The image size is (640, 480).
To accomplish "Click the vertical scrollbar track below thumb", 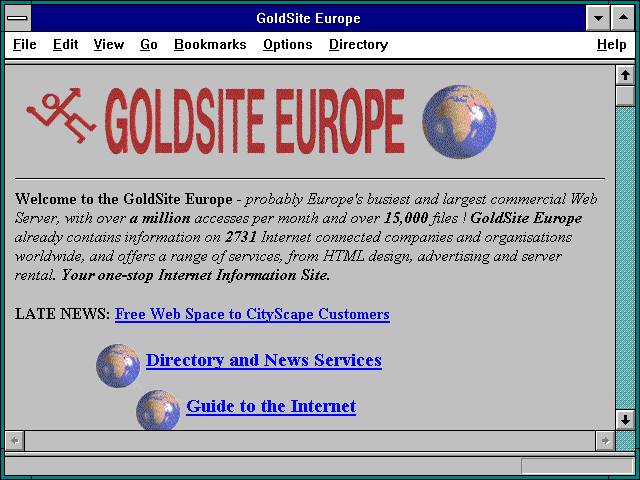I will coord(625,258).
